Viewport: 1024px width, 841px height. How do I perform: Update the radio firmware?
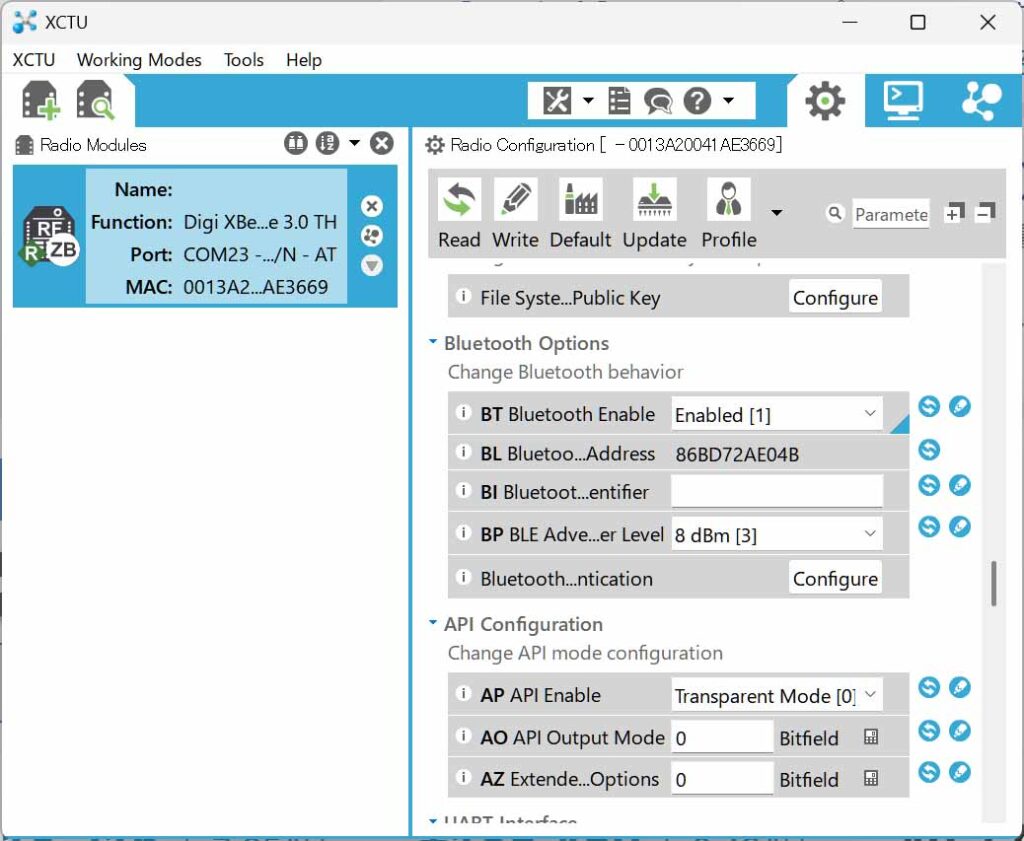(654, 214)
